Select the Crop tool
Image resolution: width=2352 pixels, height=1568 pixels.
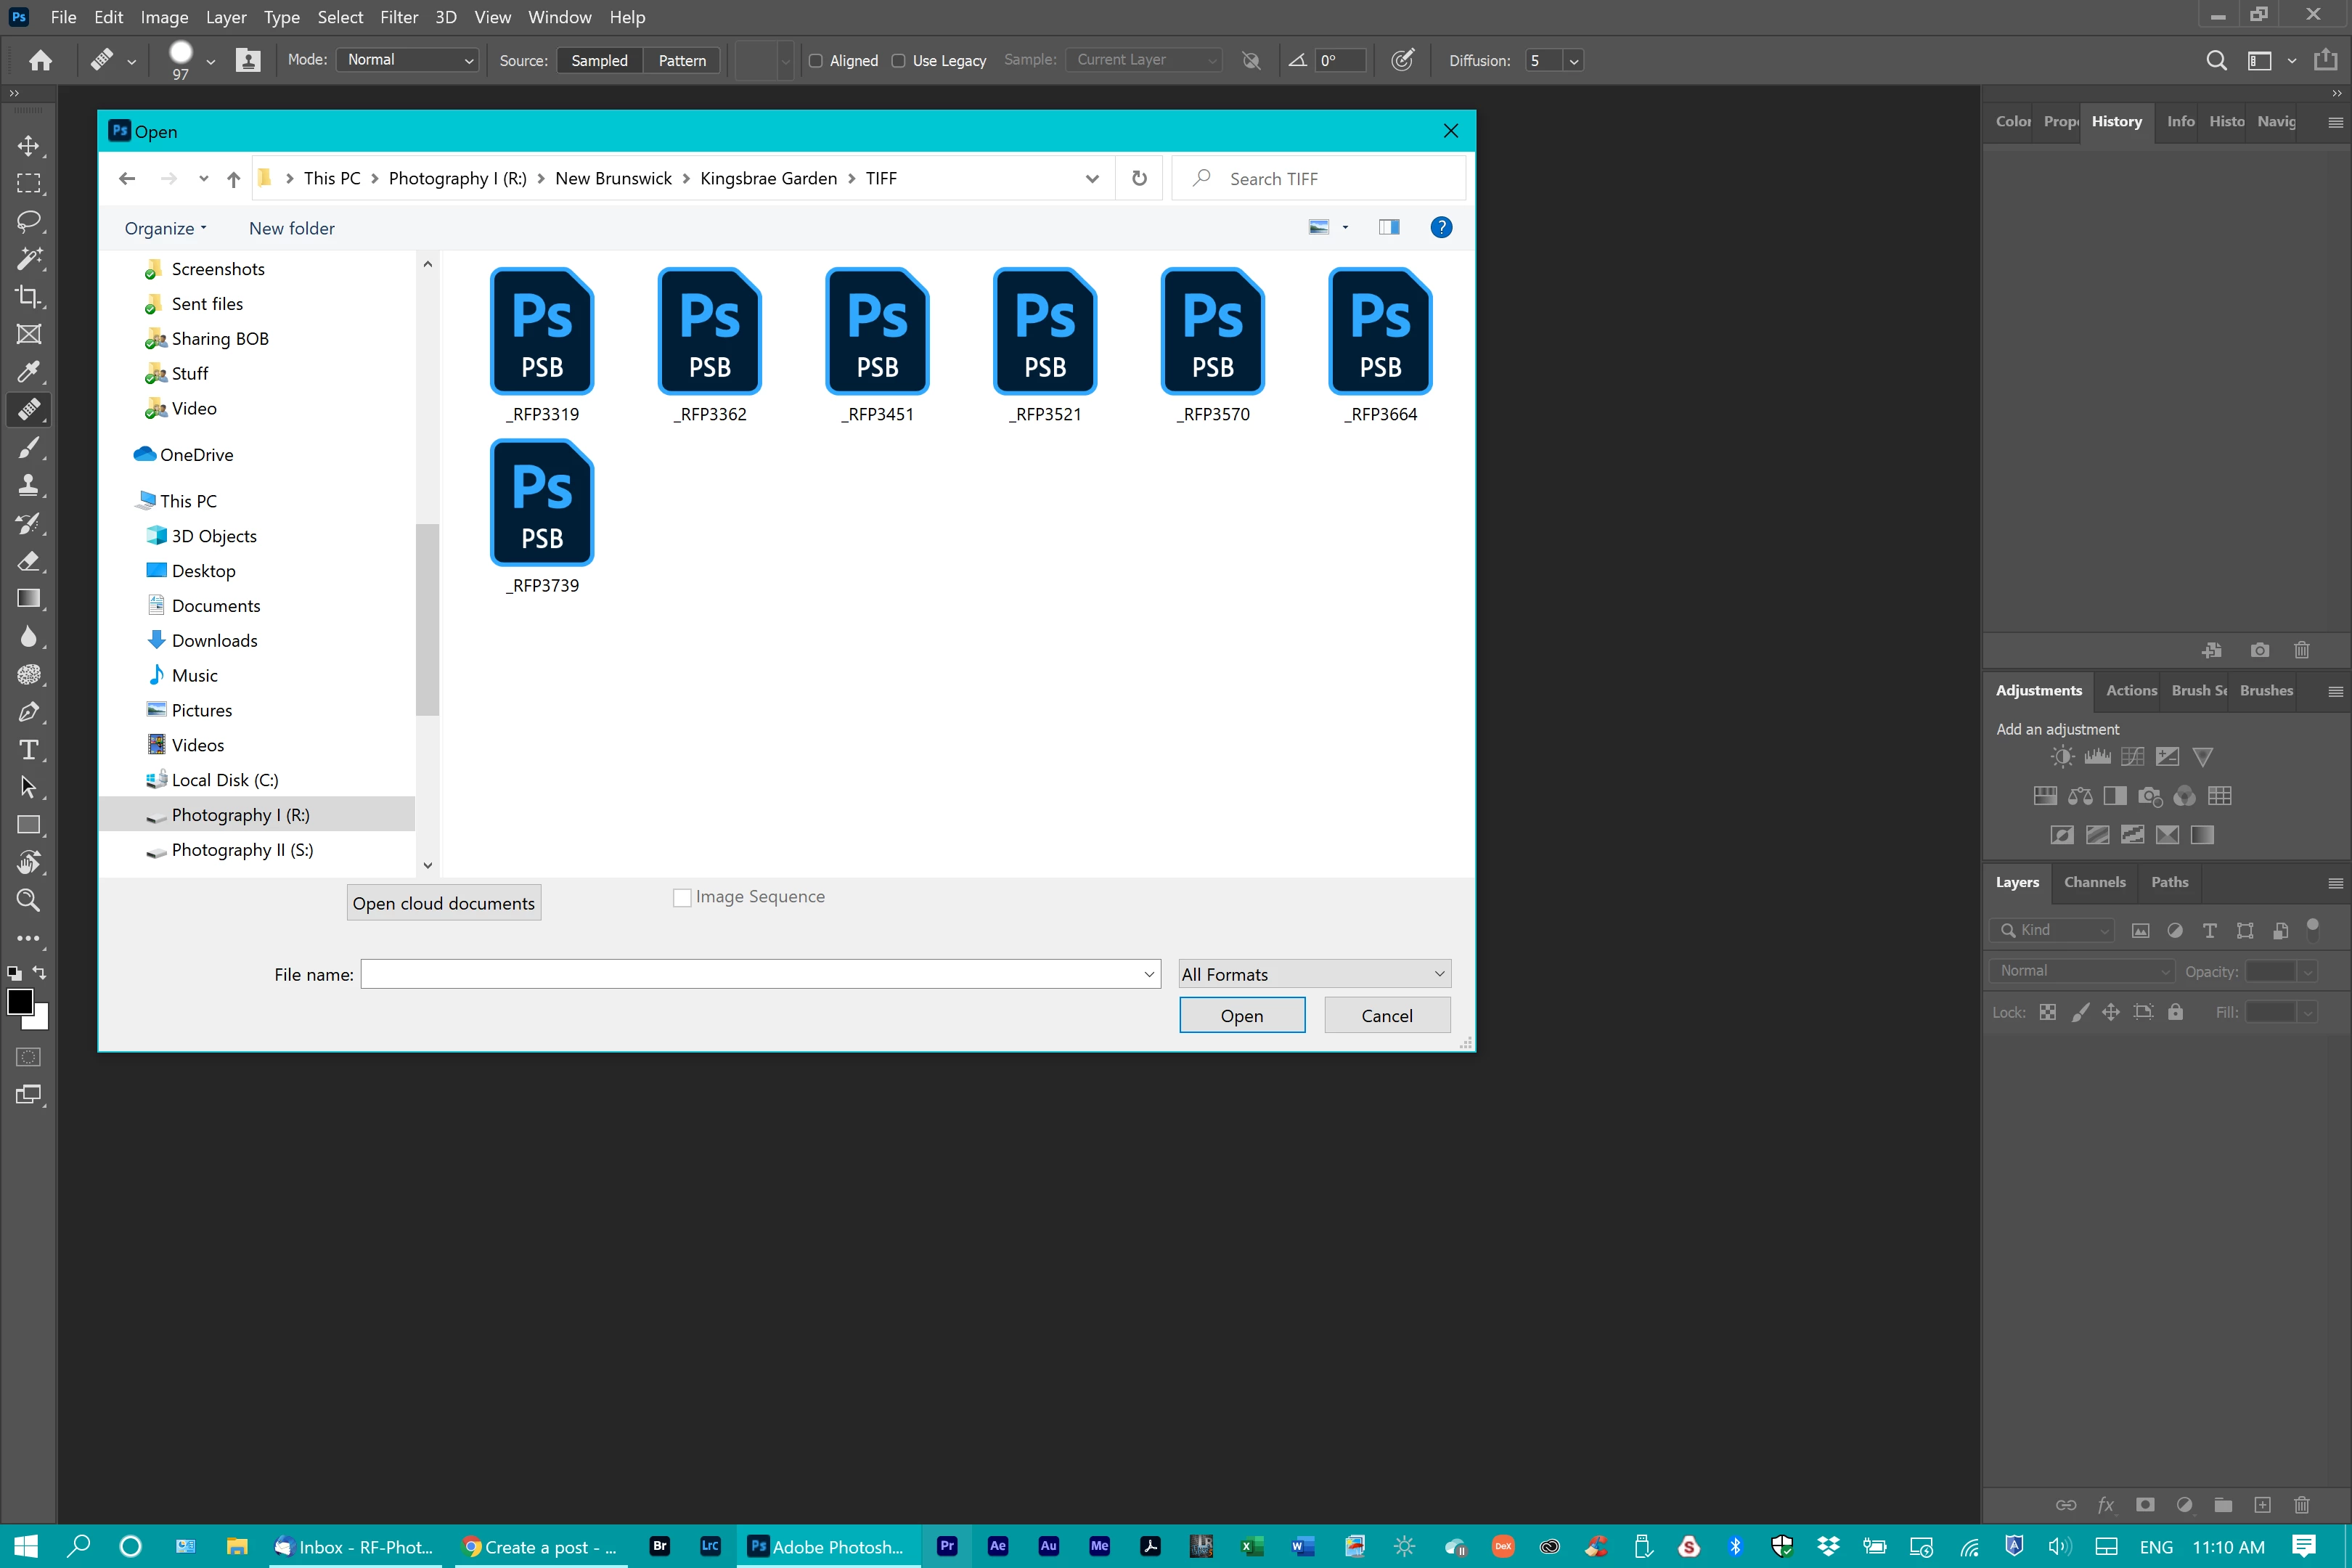coord(28,297)
